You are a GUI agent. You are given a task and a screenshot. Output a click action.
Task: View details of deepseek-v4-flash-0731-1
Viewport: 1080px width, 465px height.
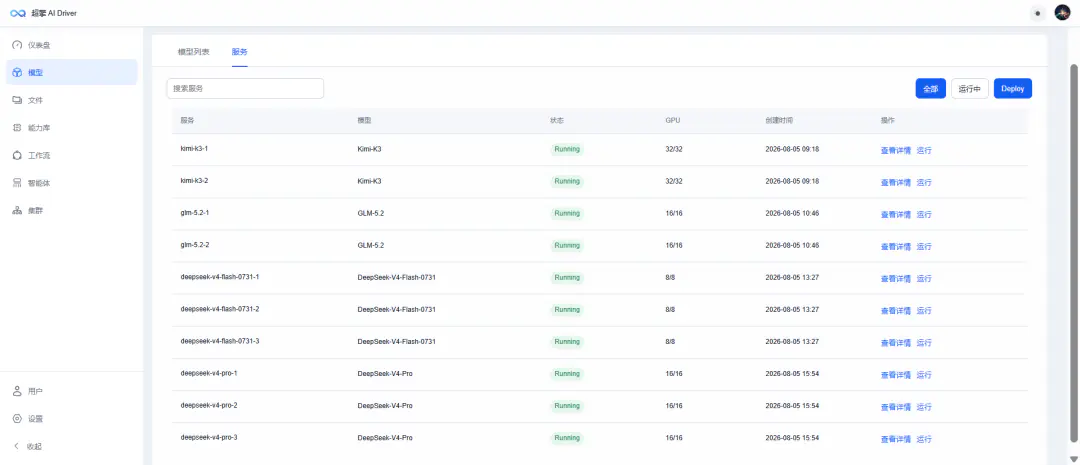895,278
